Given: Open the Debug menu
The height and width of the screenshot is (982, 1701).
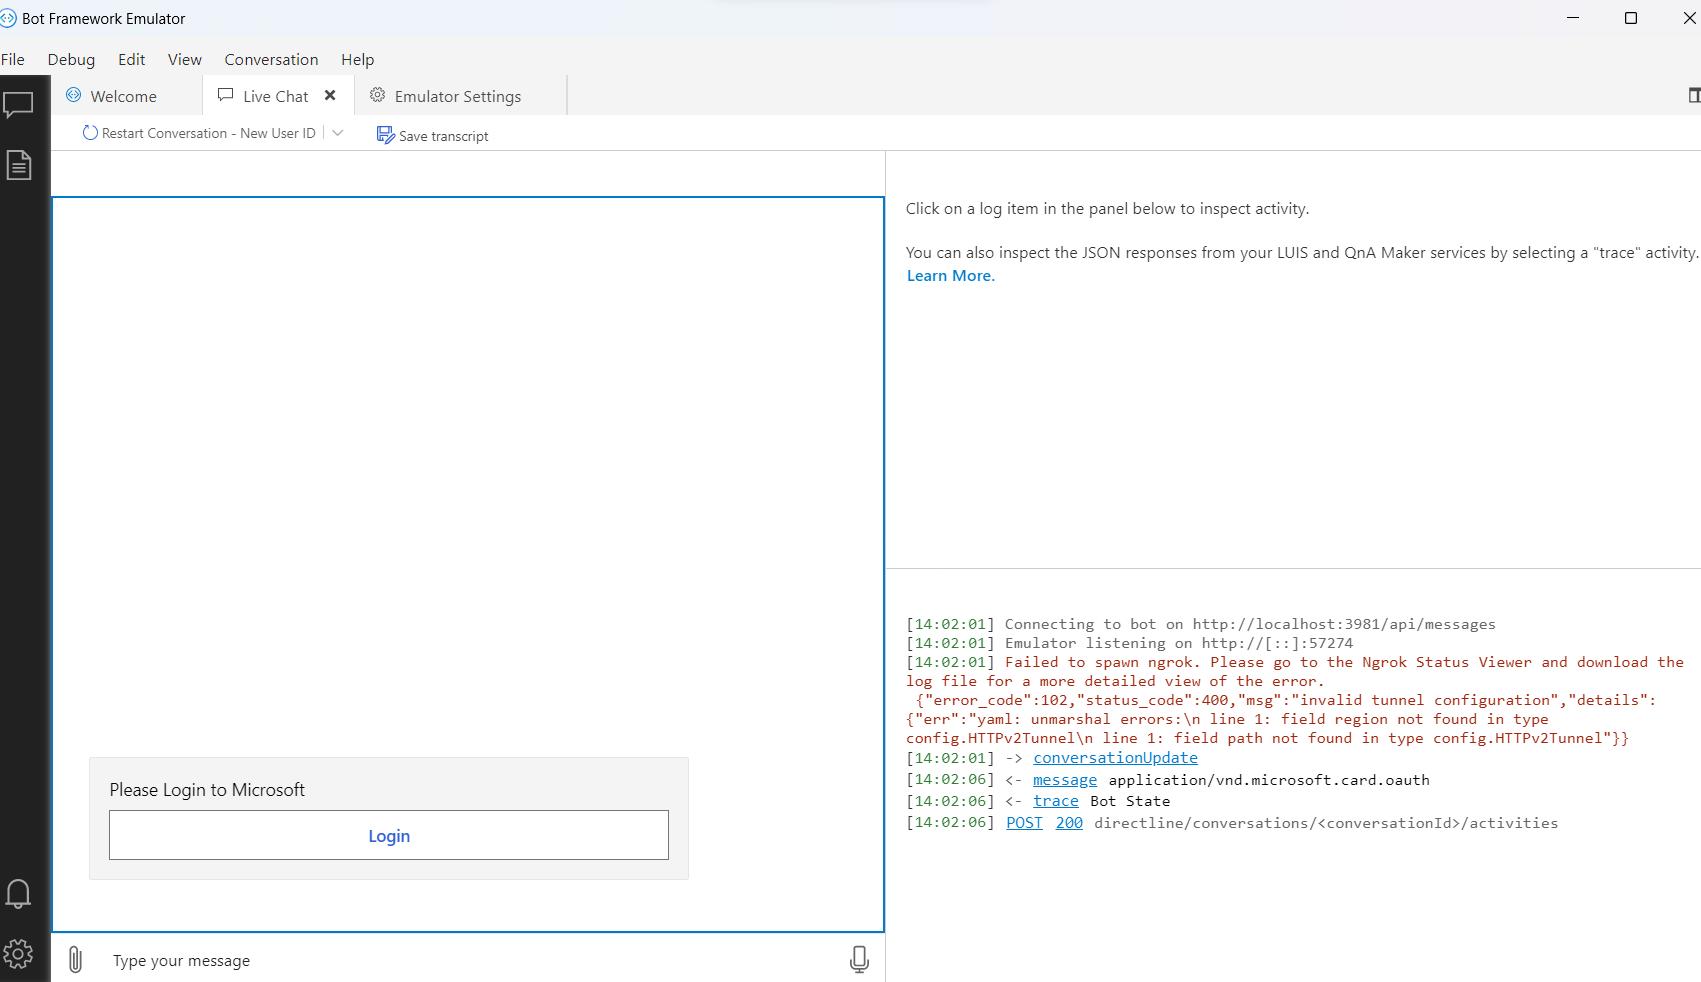Looking at the screenshot, I should pos(71,59).
